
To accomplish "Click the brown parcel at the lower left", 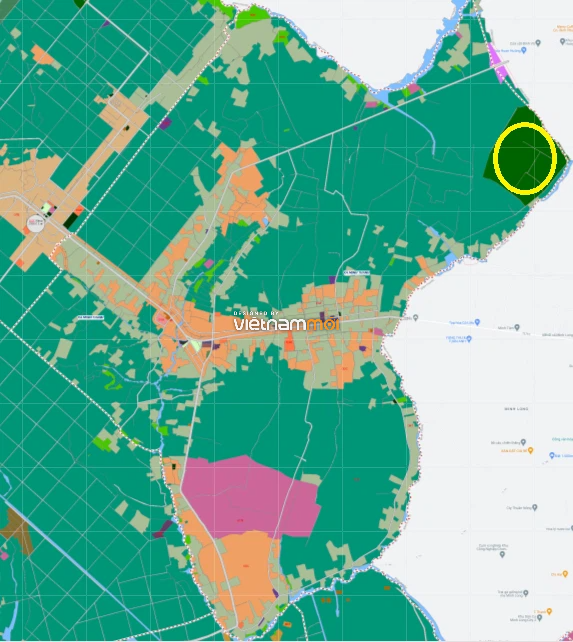I will pyautogui.click(x=16, y=531).
